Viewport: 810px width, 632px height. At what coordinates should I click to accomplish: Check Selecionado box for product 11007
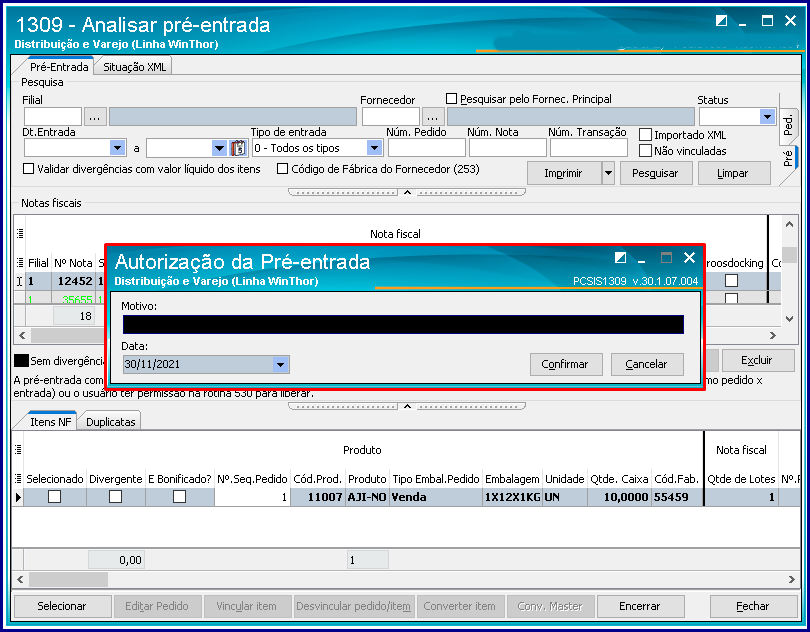click(54, 497)
